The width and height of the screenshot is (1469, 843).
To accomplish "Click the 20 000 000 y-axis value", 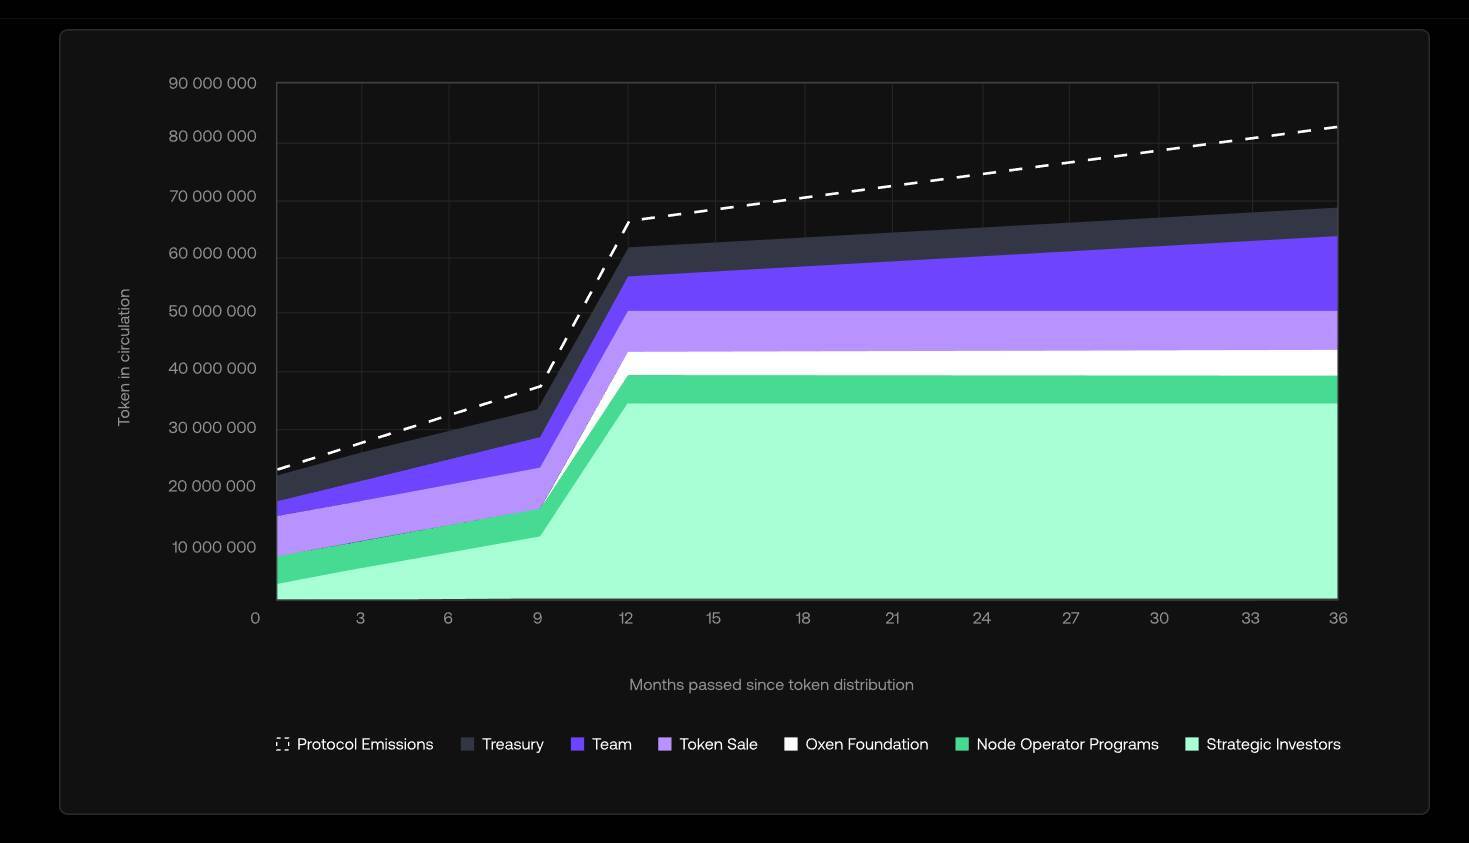I will [x=213, y=486].
